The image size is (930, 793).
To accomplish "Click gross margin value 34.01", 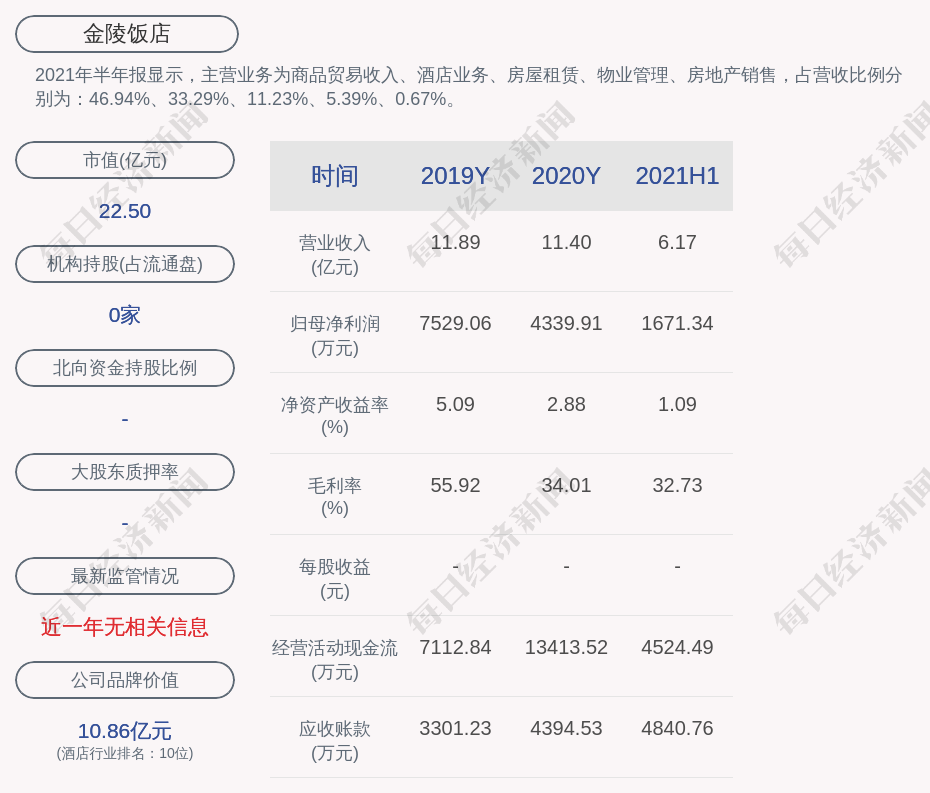I will point(566,485).
